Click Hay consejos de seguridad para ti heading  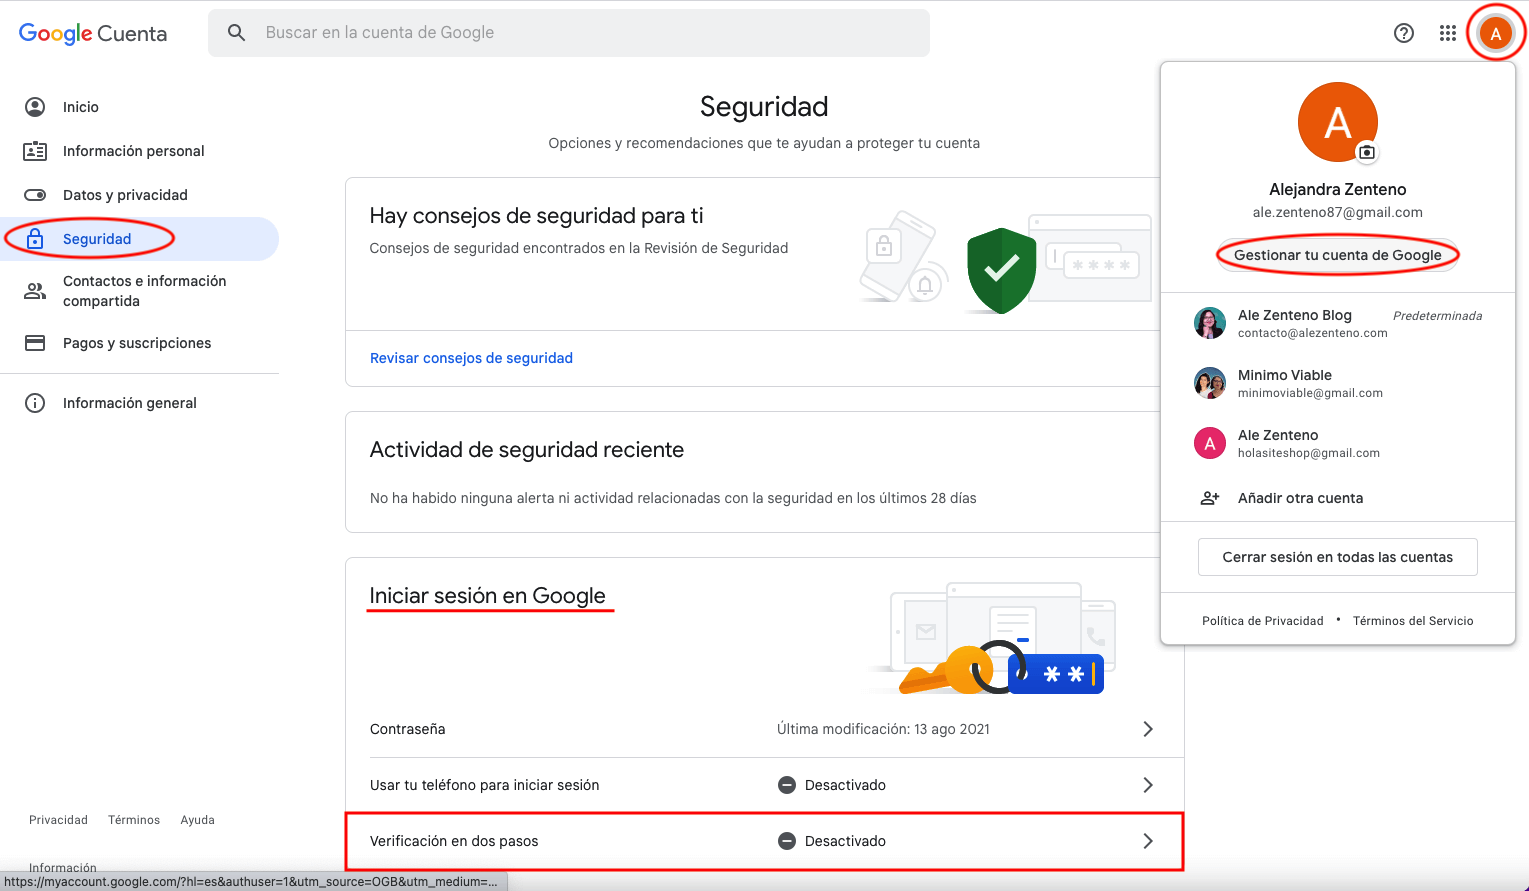536,216
